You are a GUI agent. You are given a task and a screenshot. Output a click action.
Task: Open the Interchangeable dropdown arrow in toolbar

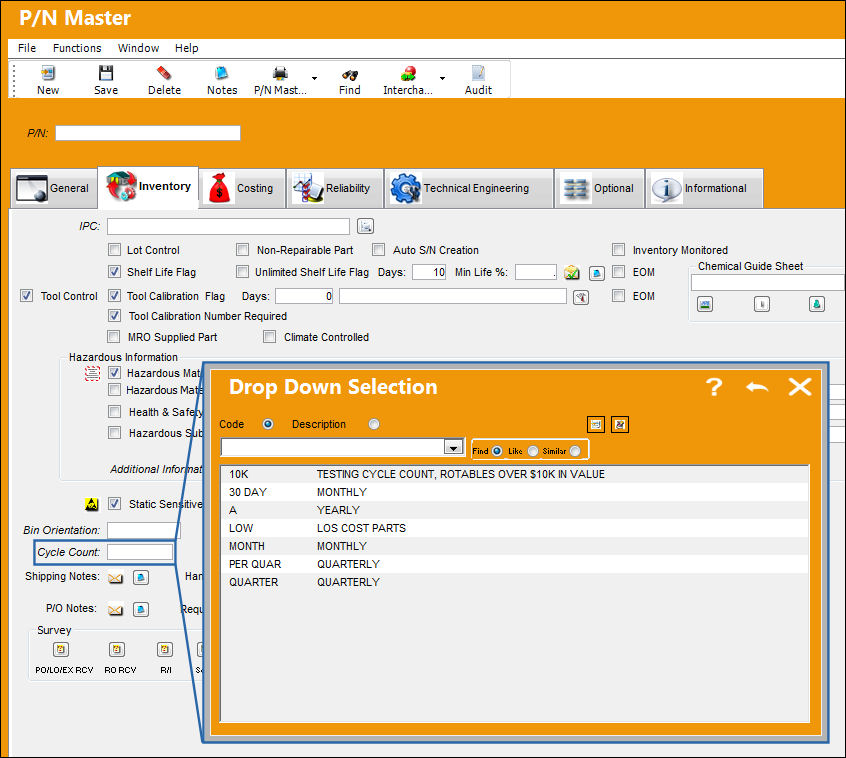(442, 79)
